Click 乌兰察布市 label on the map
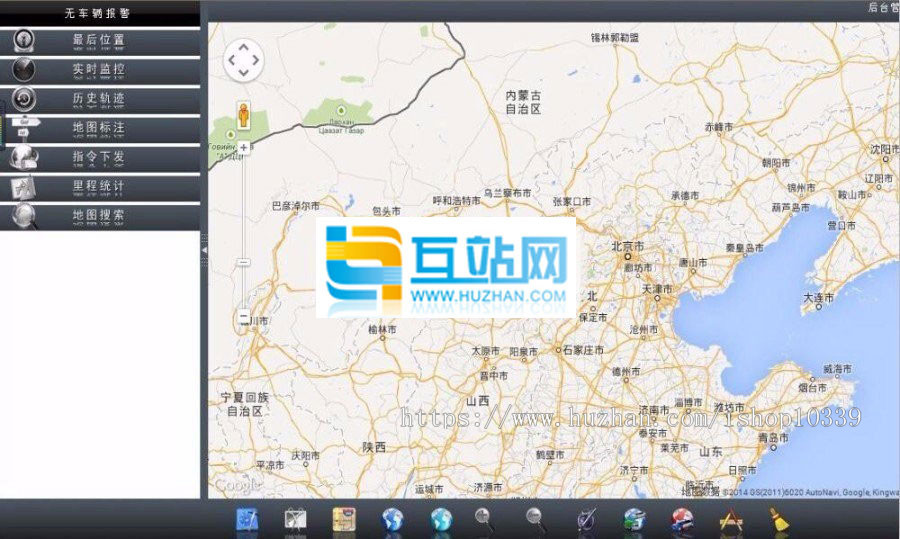 507,193
